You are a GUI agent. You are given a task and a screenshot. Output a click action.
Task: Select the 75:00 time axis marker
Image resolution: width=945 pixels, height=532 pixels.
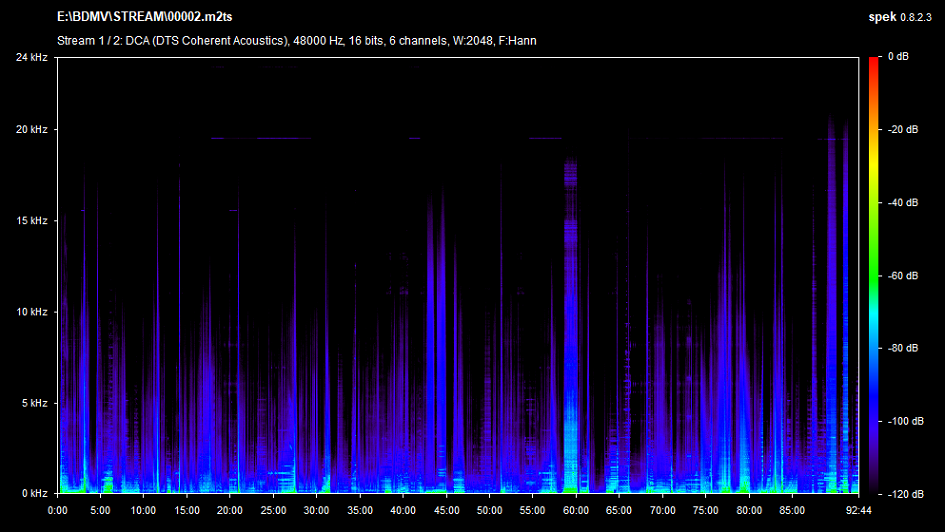705,510
